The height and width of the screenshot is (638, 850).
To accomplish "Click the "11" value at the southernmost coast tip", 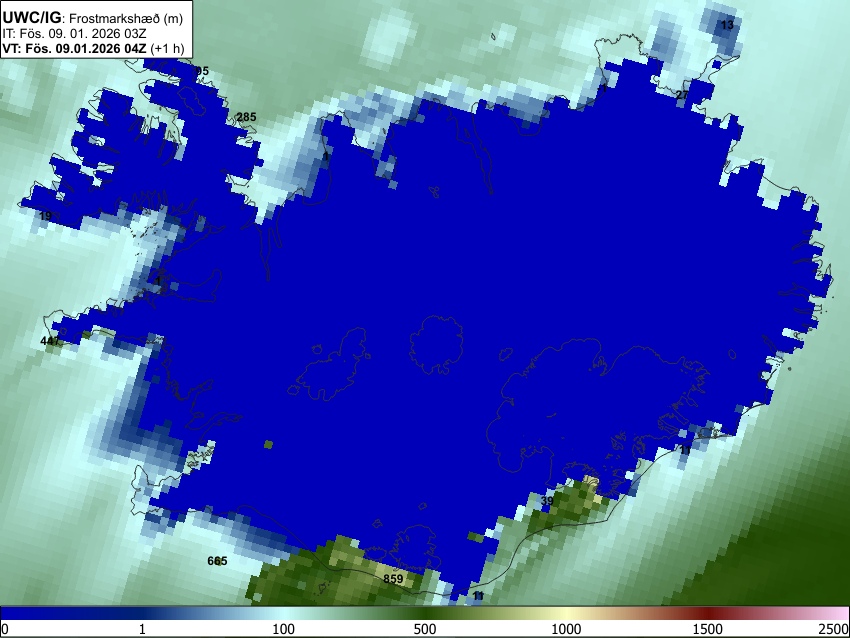I will click(x=478, y=596).
